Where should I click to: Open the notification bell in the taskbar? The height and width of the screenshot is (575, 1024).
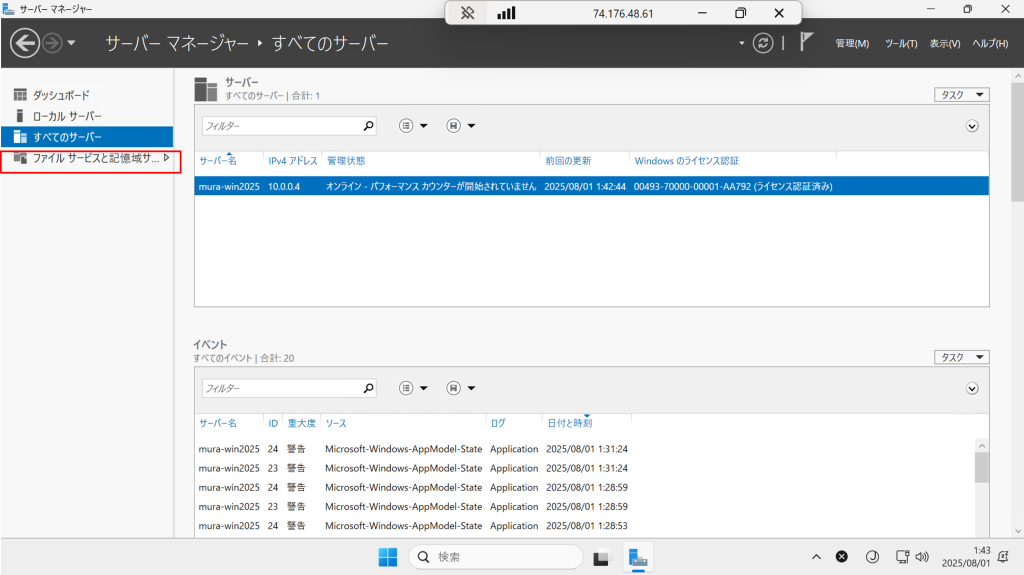click(x=1004, y=557)
